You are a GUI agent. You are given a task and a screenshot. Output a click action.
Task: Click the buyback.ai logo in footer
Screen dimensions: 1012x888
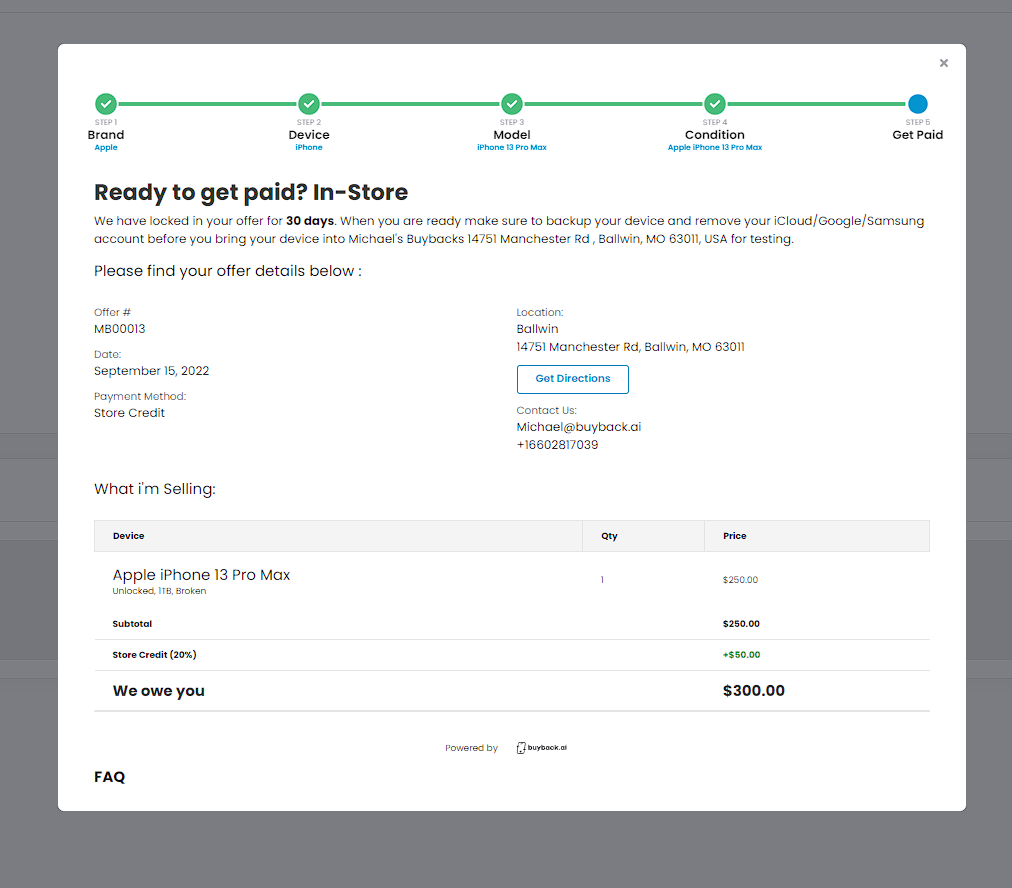(x=542, y=748)
